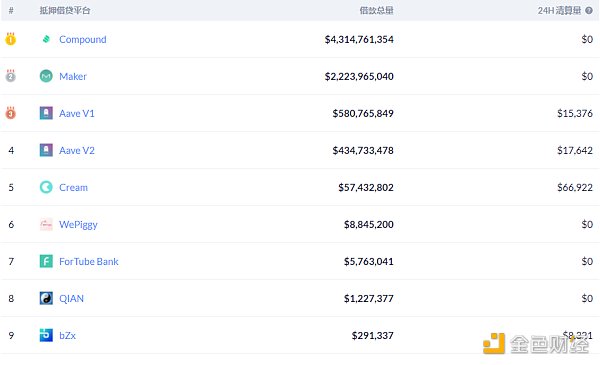Open the Aave V2 link

(x=77, y=150)
